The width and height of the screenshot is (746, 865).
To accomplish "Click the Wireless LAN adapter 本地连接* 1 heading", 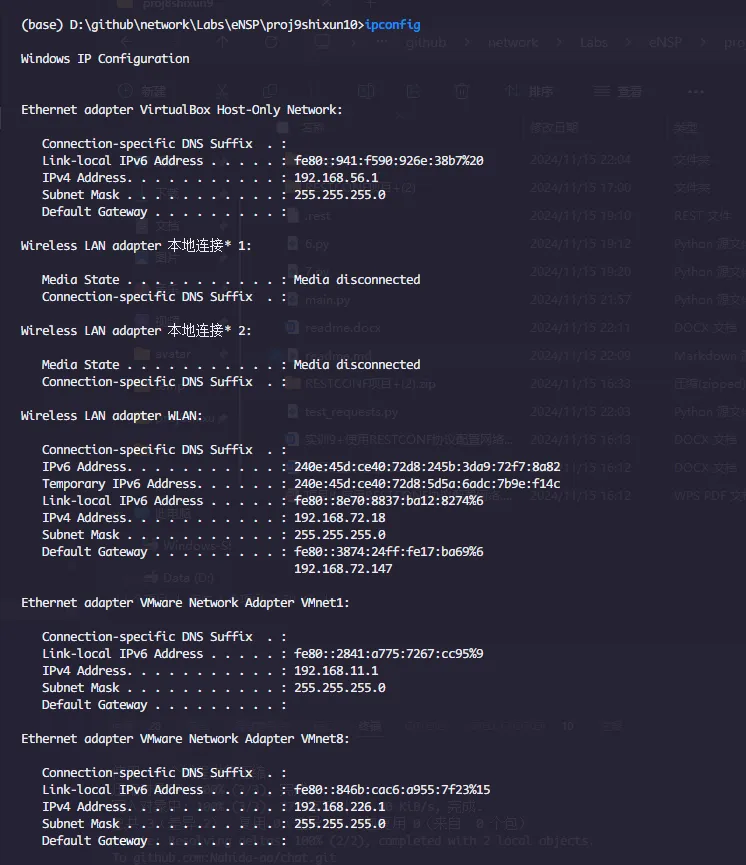I will 136,245.
